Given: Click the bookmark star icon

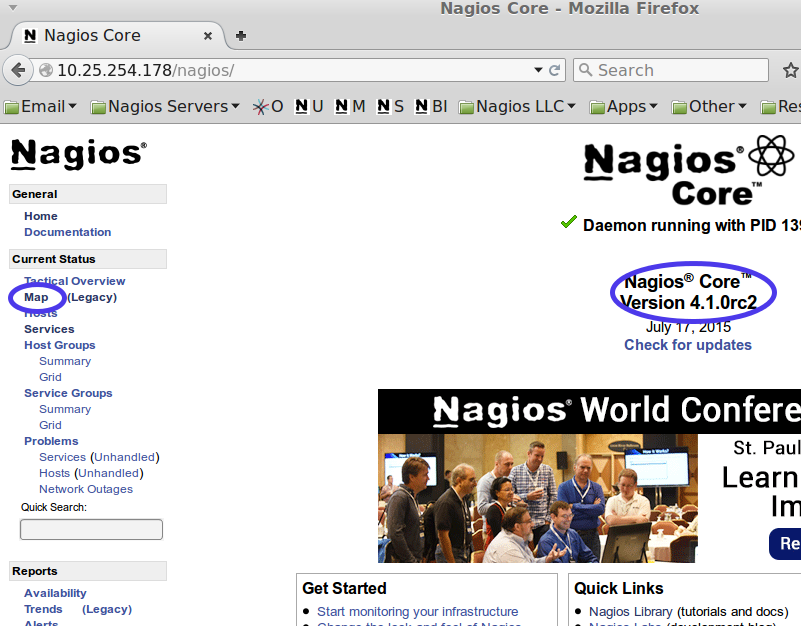Looking at the screenshot, I should coord(790,71).
